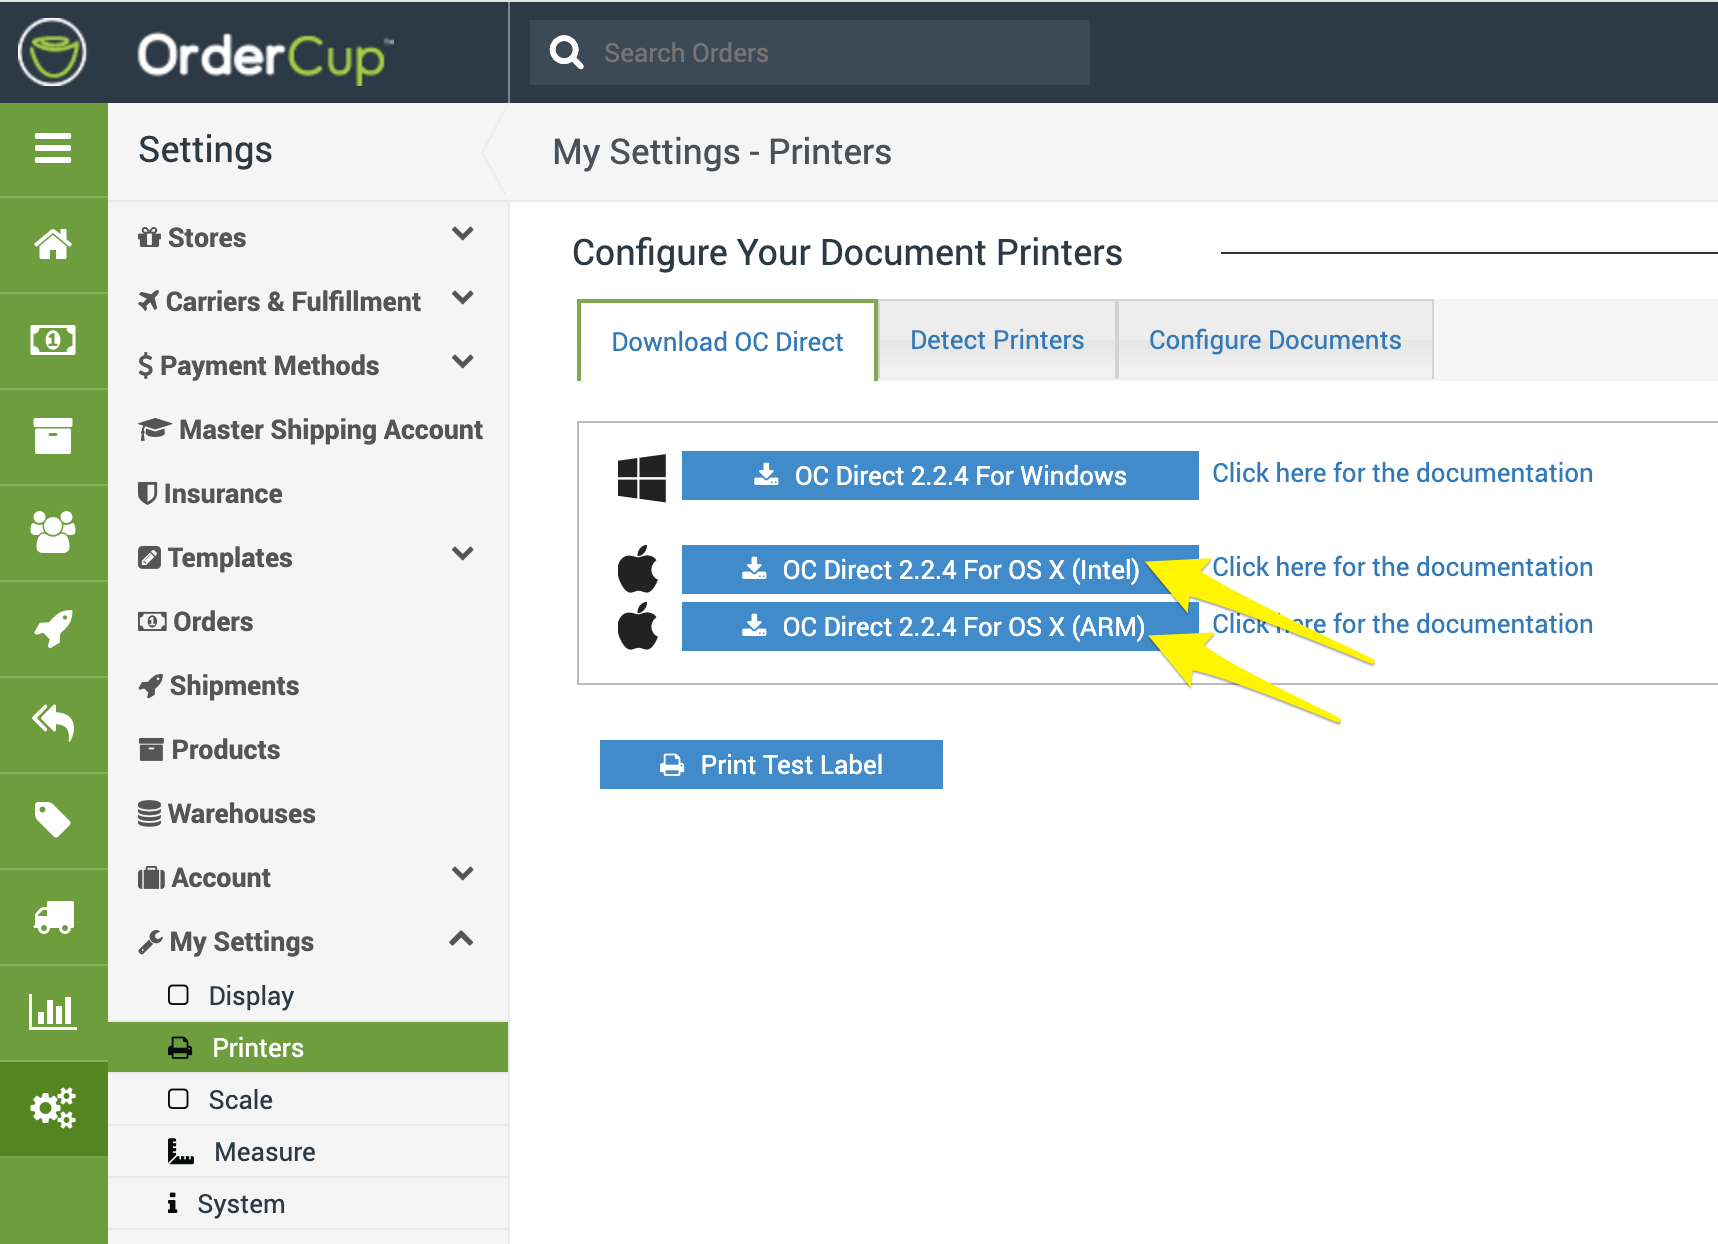The height and width of the screenshot is (1244, 1718).
Task: Open the truck icon in sidebar
Action: point(53,916)
